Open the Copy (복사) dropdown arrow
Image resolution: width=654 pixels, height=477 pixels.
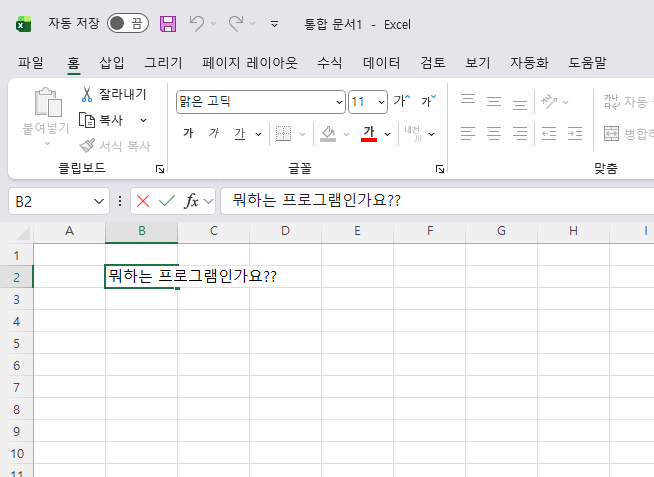(143, 119)
